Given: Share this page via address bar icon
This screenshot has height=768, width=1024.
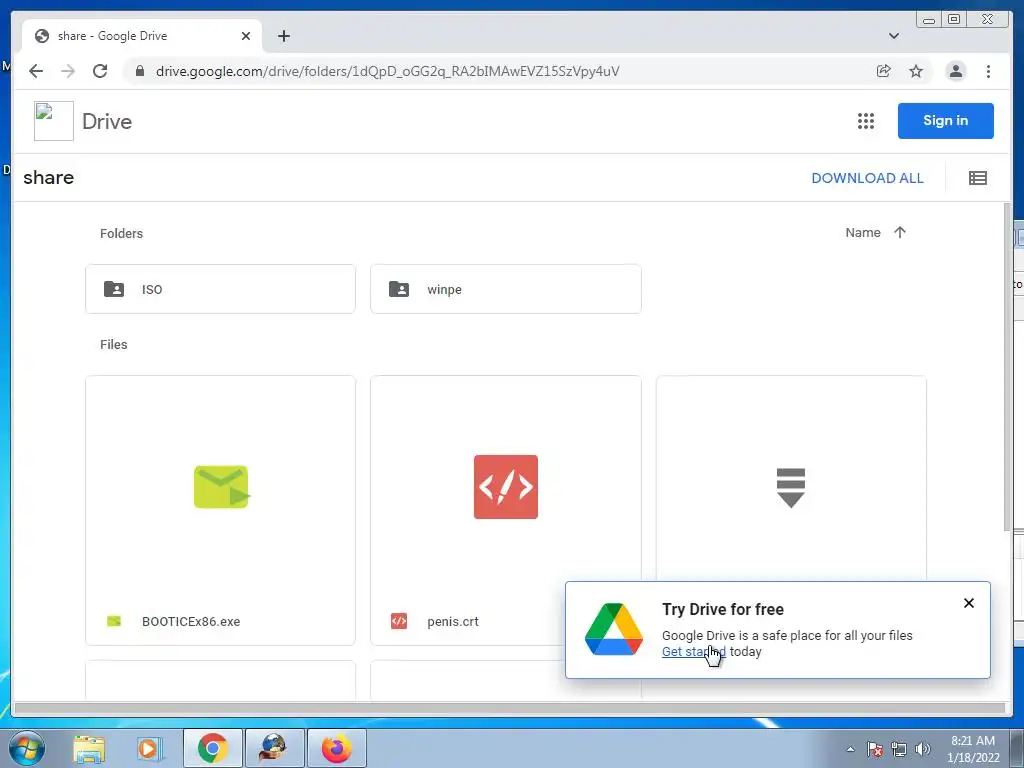Looking at the screenshot, I should 883,71.
